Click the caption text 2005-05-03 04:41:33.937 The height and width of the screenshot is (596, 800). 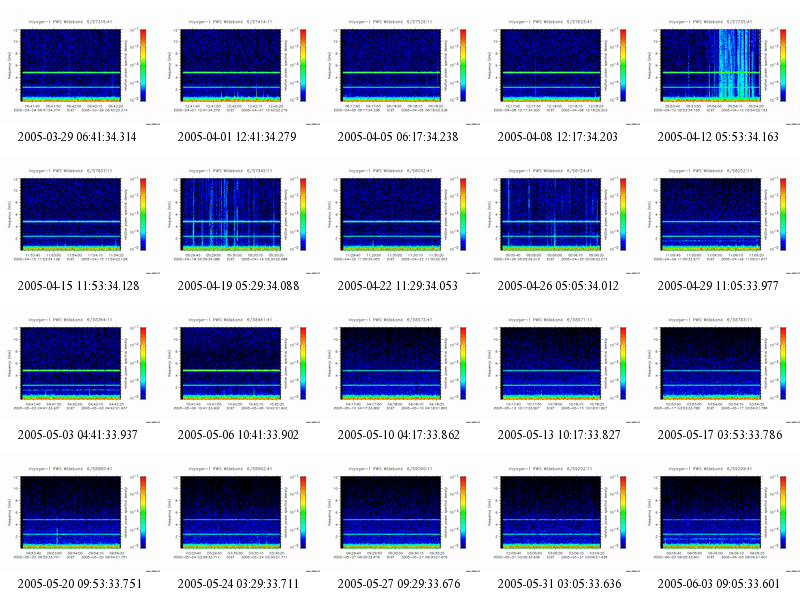coord(78,435)
